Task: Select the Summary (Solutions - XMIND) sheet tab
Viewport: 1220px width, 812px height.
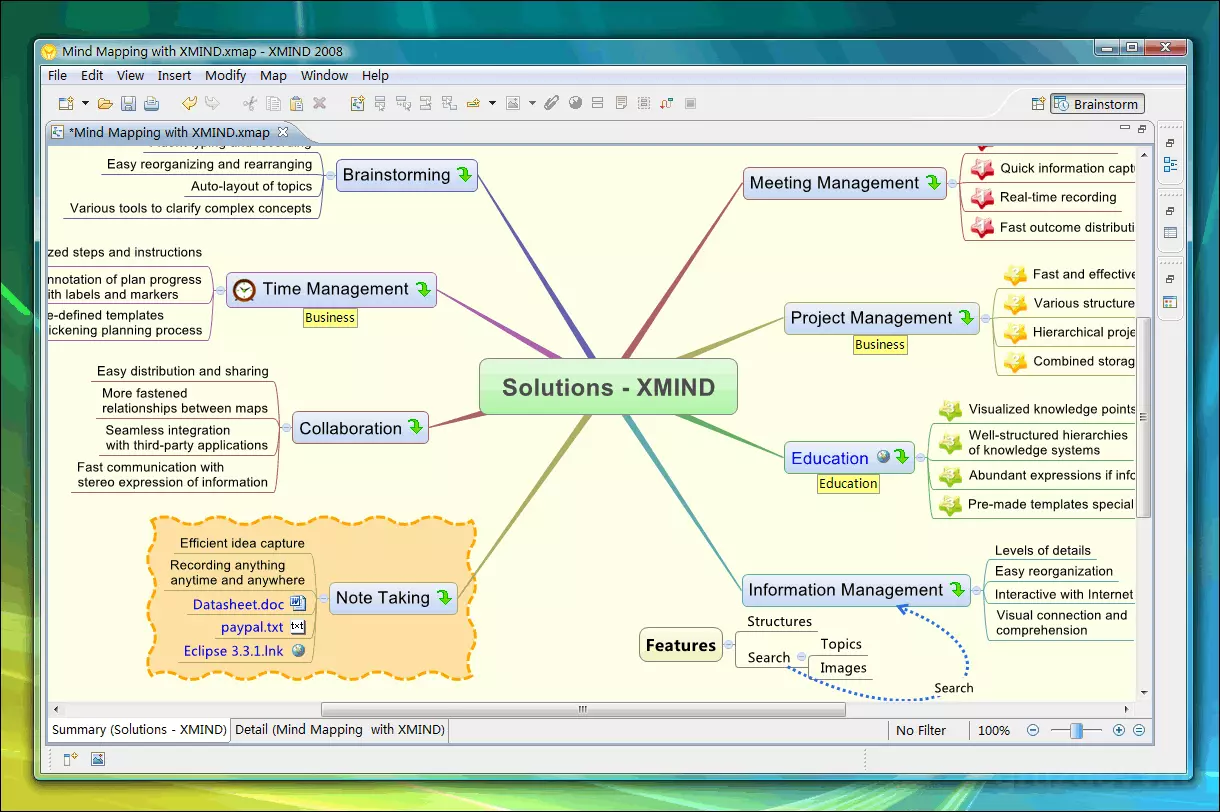Action: [x=139, y=730]
